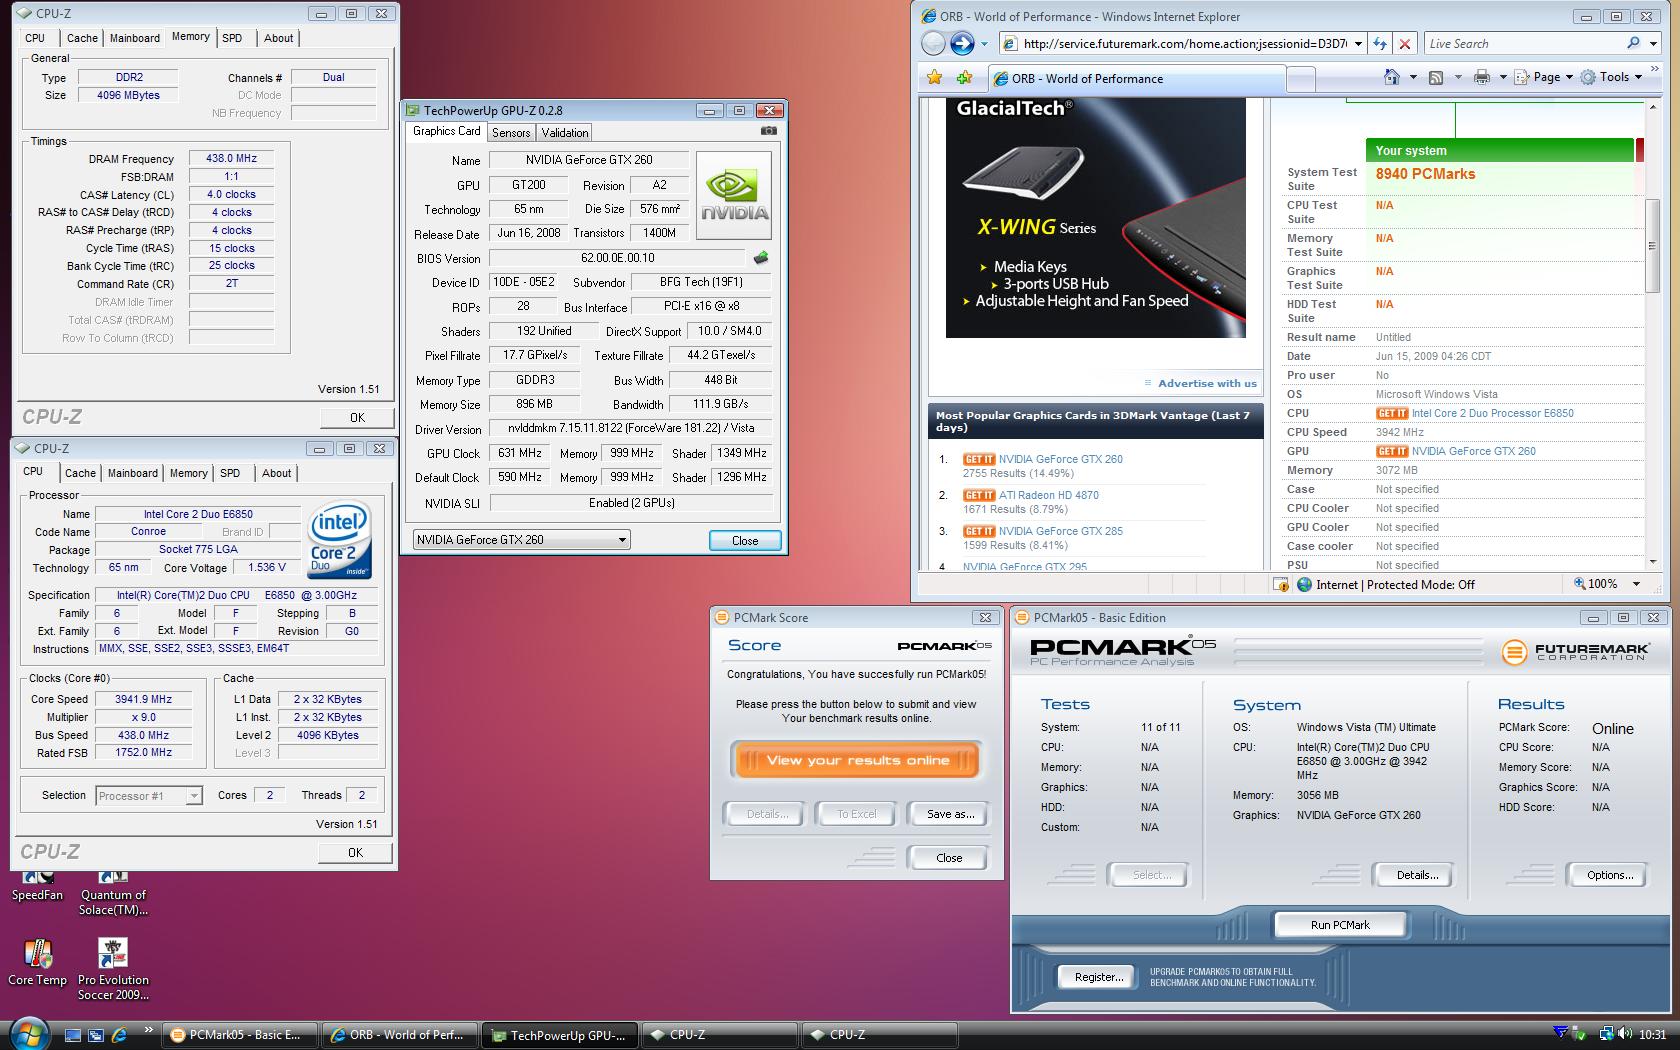Click the Internet Explorer Forward button
Viewport: 1680px width, 1050px height.
(962, 43)
